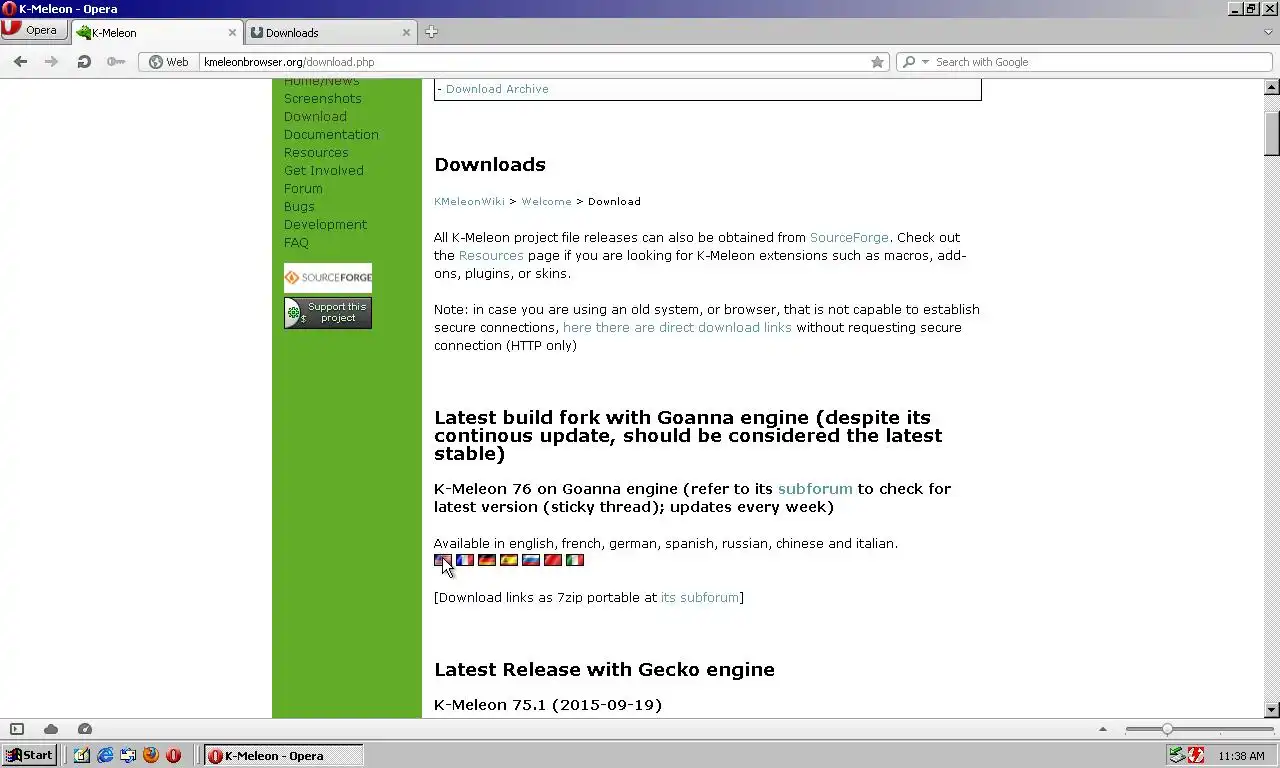Open the search engine selector dropdown

(x=915, y=62)
